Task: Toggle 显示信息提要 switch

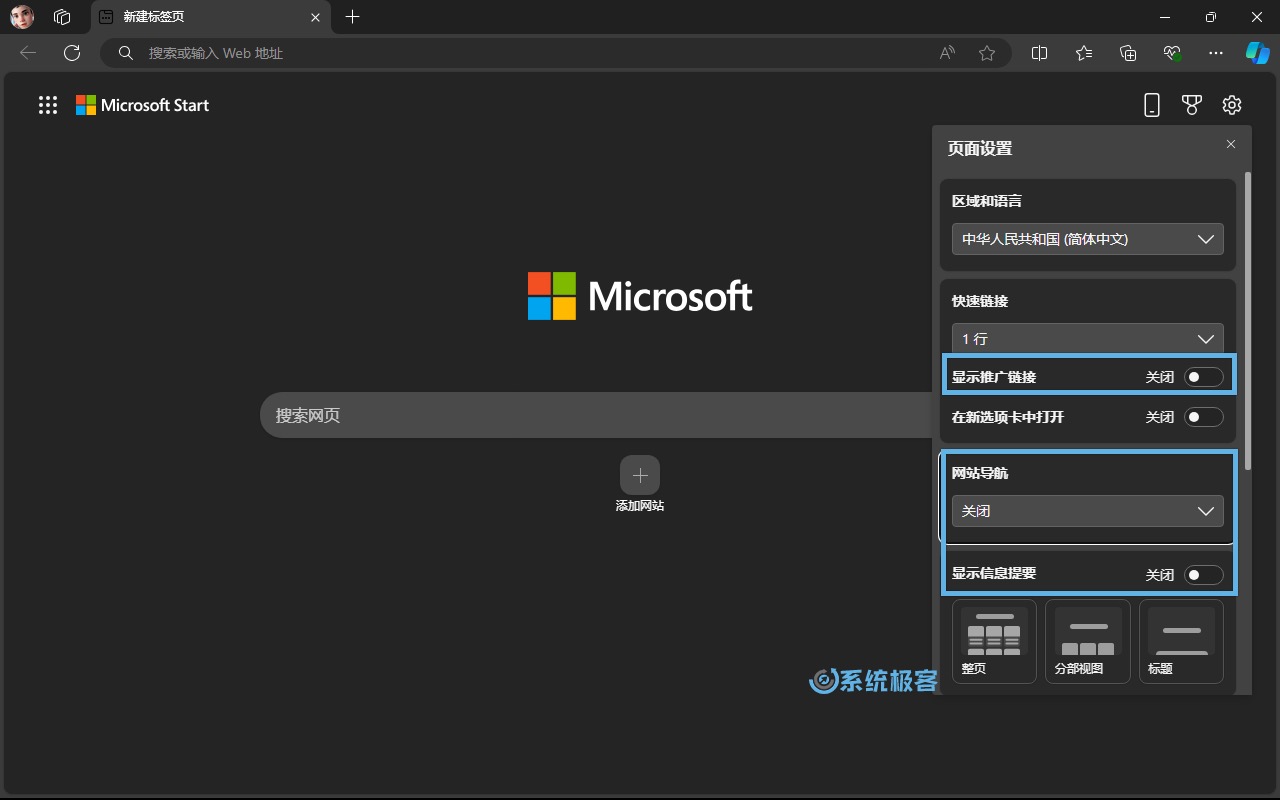Action: (x=1204, y=575)
